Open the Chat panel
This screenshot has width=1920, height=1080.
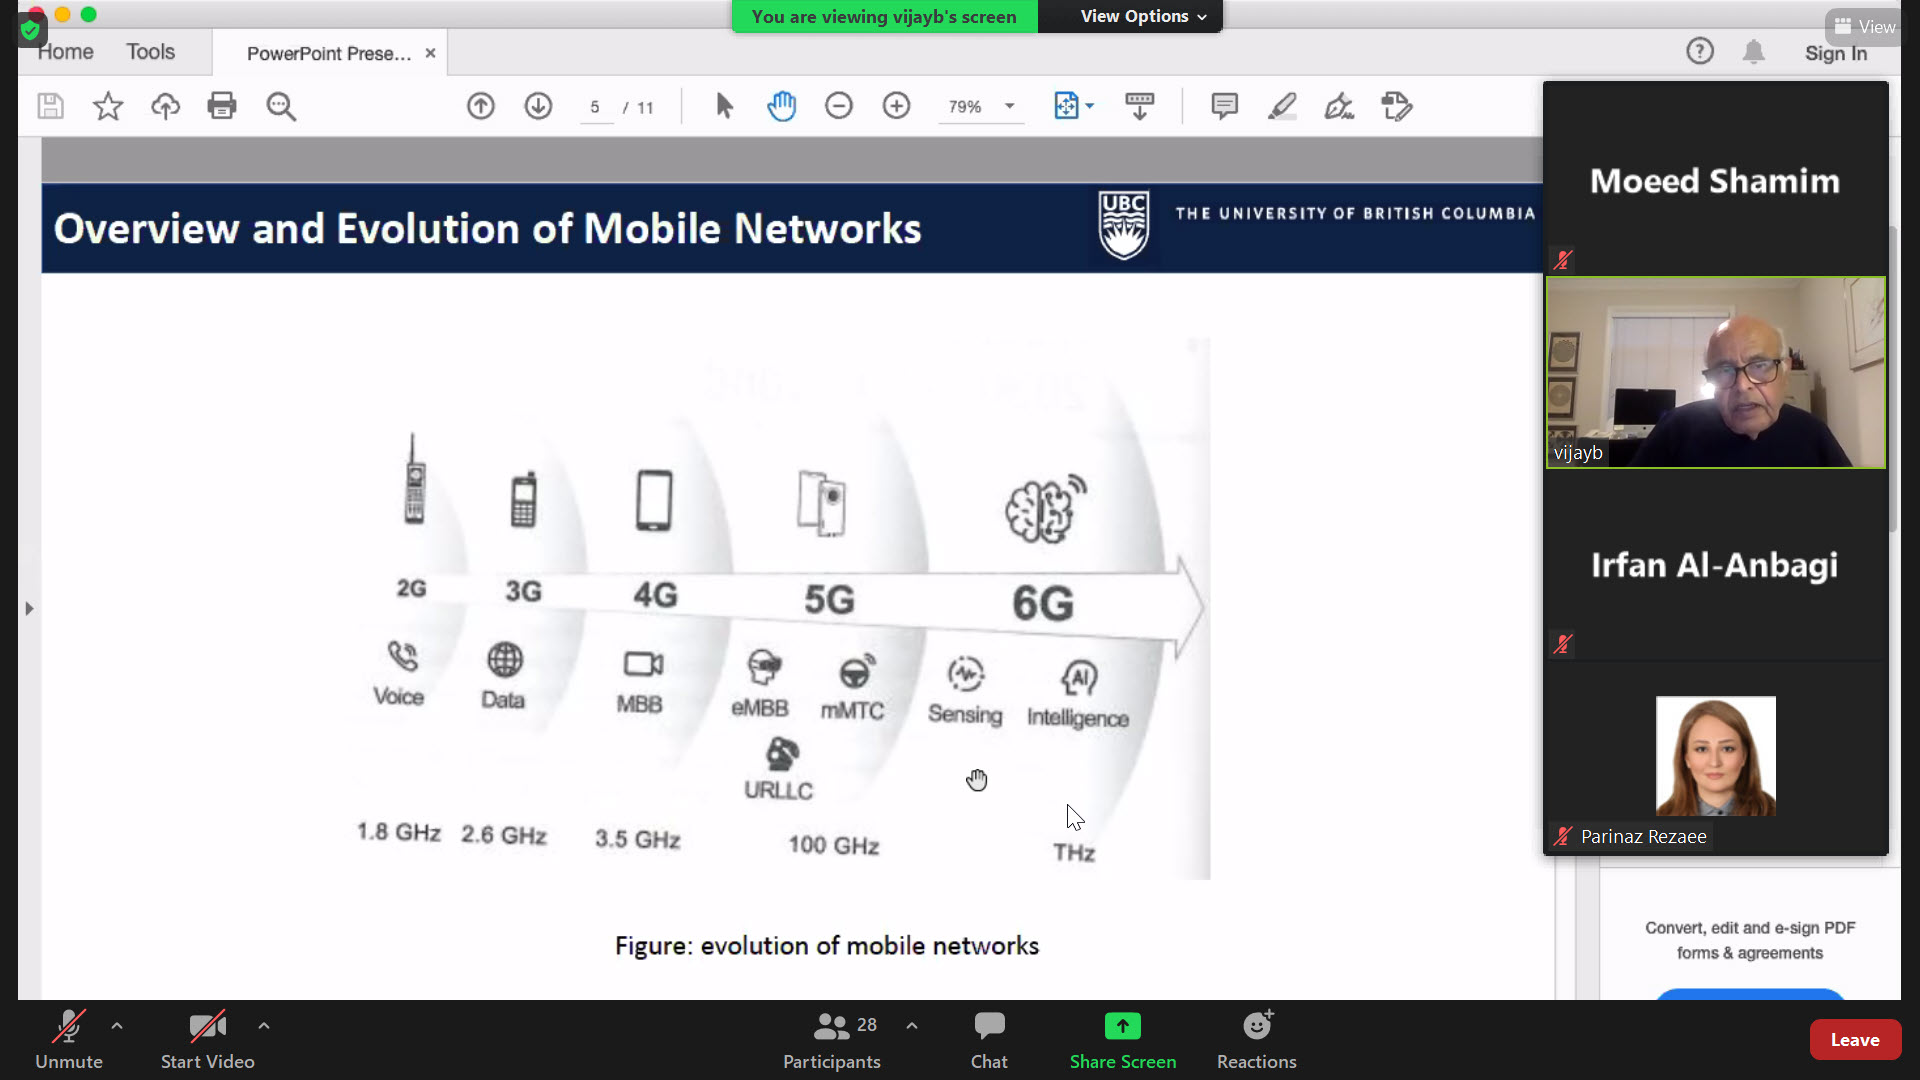click(x=989, y=1039)
